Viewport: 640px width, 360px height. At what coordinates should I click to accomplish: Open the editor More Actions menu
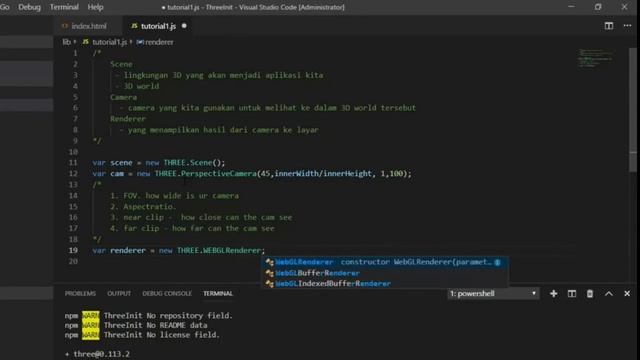coord(627,26)
